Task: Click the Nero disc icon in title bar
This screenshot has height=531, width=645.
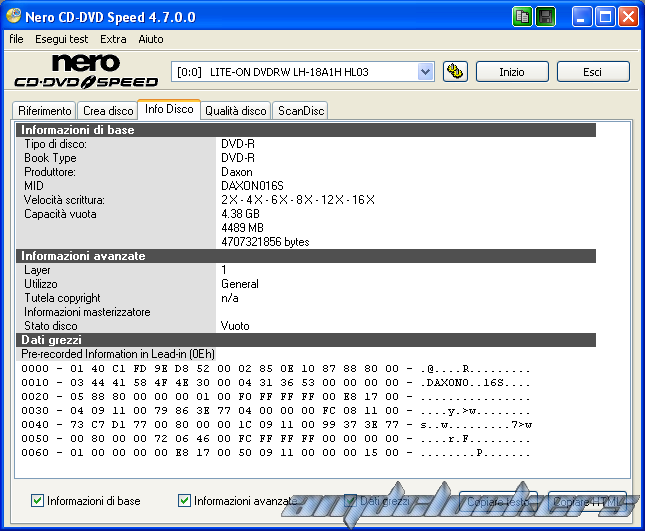Action: (12, 17)
